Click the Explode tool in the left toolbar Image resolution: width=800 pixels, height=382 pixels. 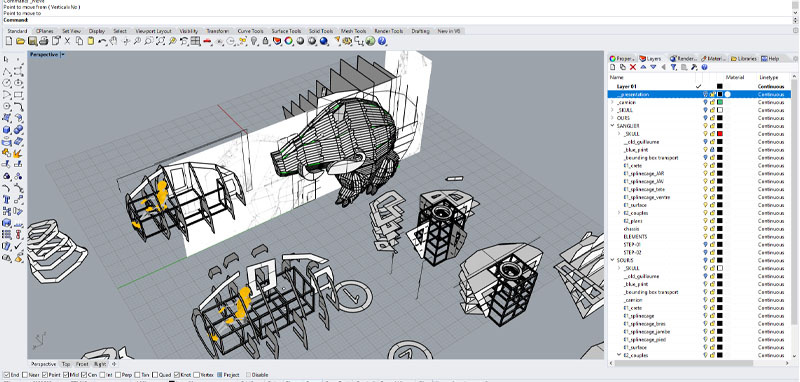pos(18,153)
